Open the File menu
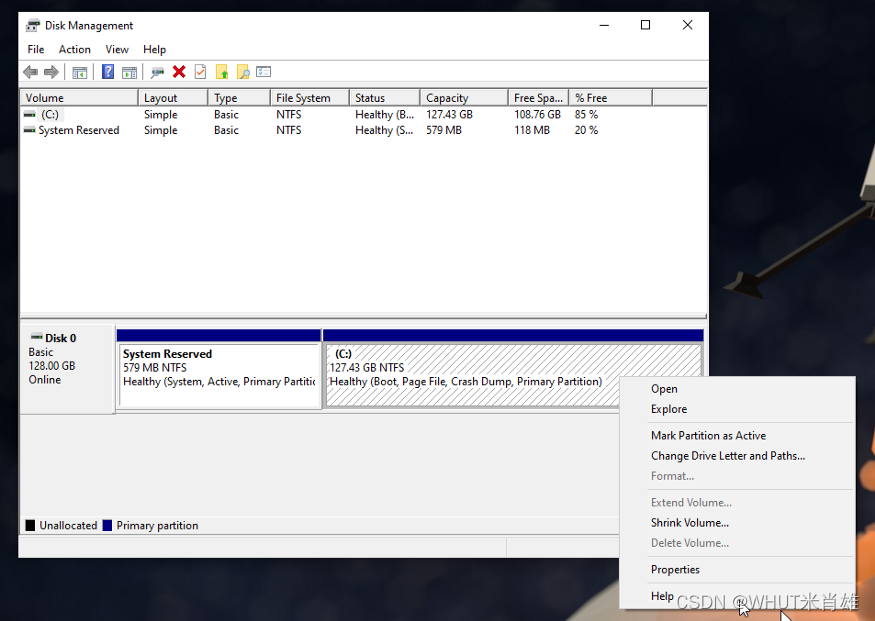The height and width of the screenshot is (621, 875). pos(36,49)
